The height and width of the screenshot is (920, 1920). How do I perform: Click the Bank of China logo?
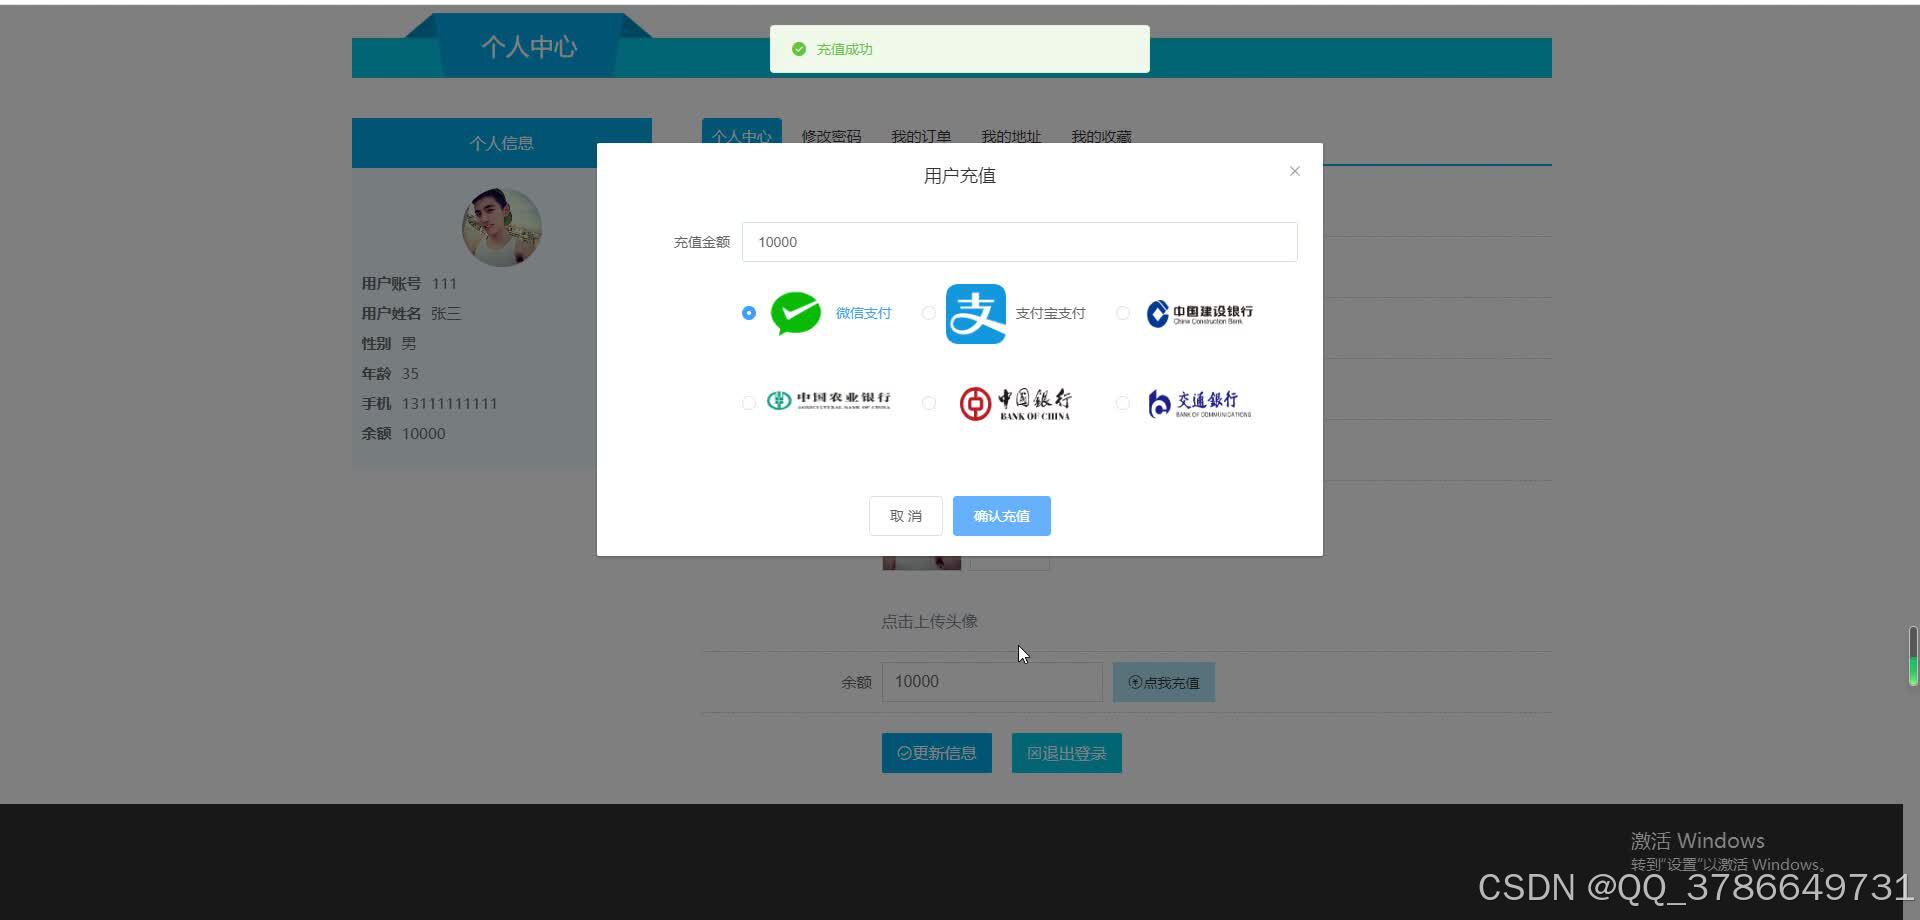pos(1015,403)
